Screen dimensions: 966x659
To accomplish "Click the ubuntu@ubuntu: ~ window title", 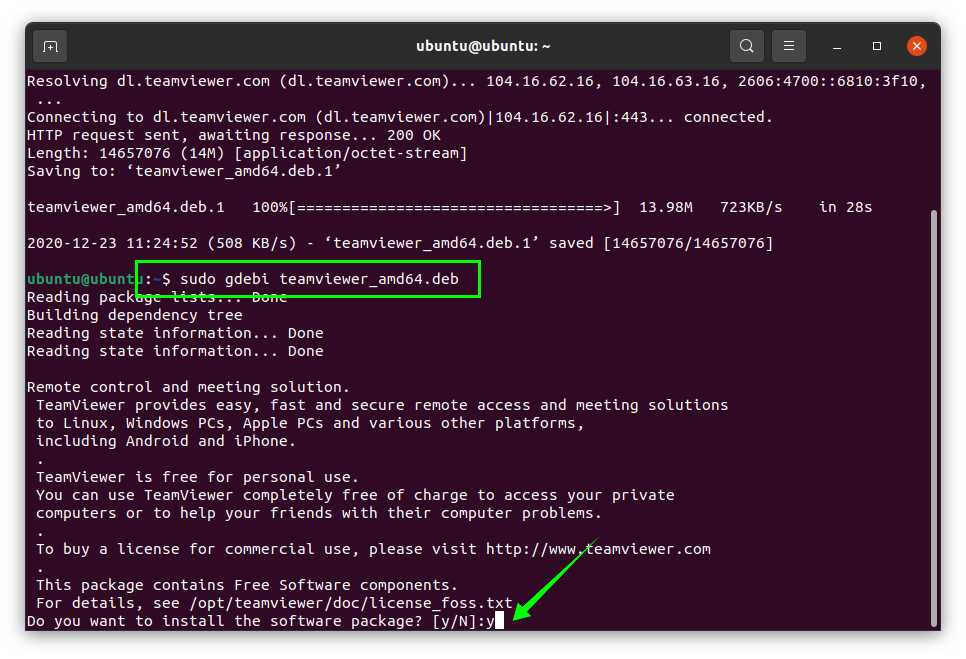I will 483,46.
